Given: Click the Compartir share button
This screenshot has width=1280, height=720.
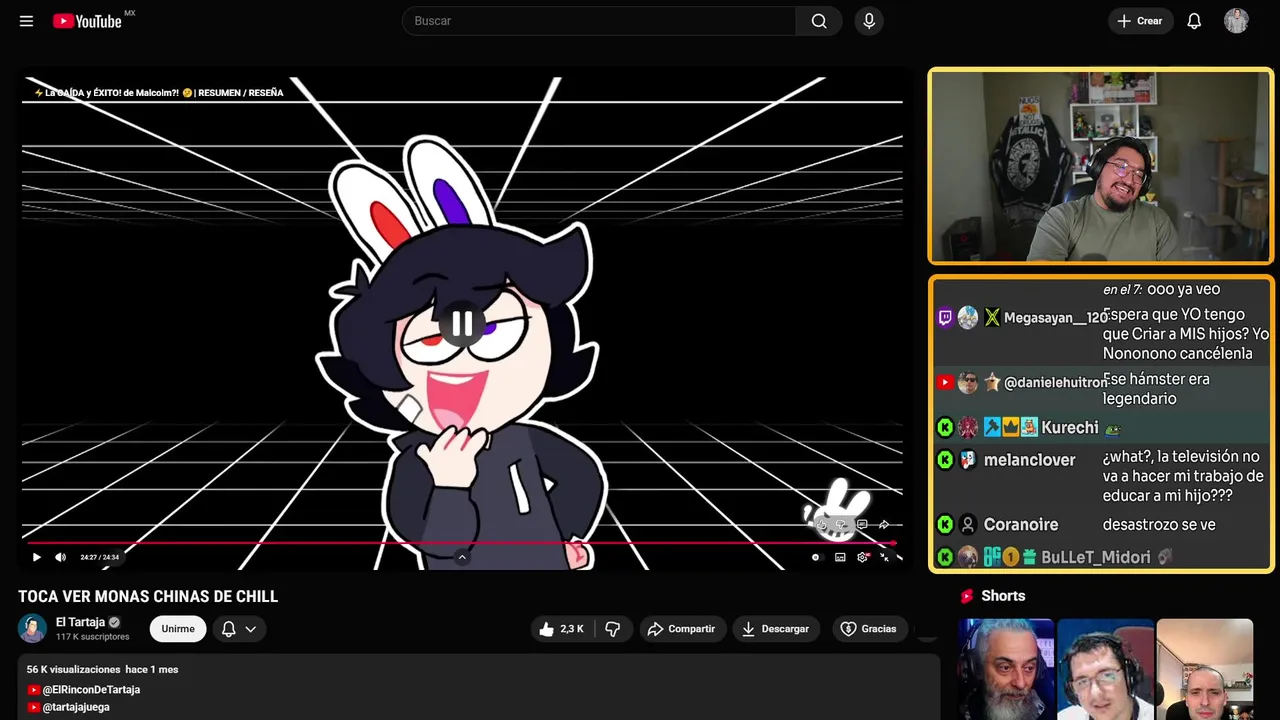Looking at the screenshot, I should coord(682,629).
